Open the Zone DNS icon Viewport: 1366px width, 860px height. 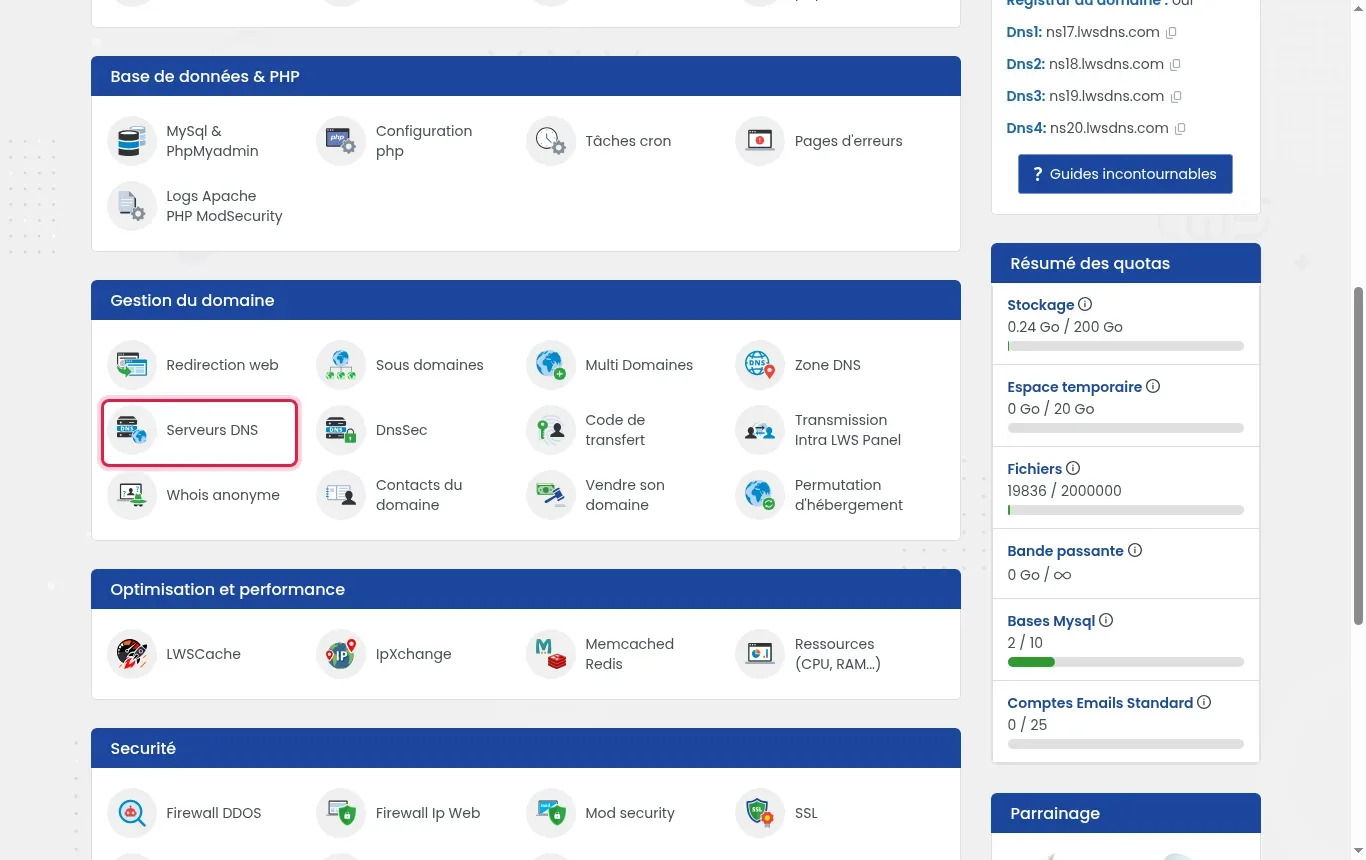pyautogui.click(x=760, y=365)
